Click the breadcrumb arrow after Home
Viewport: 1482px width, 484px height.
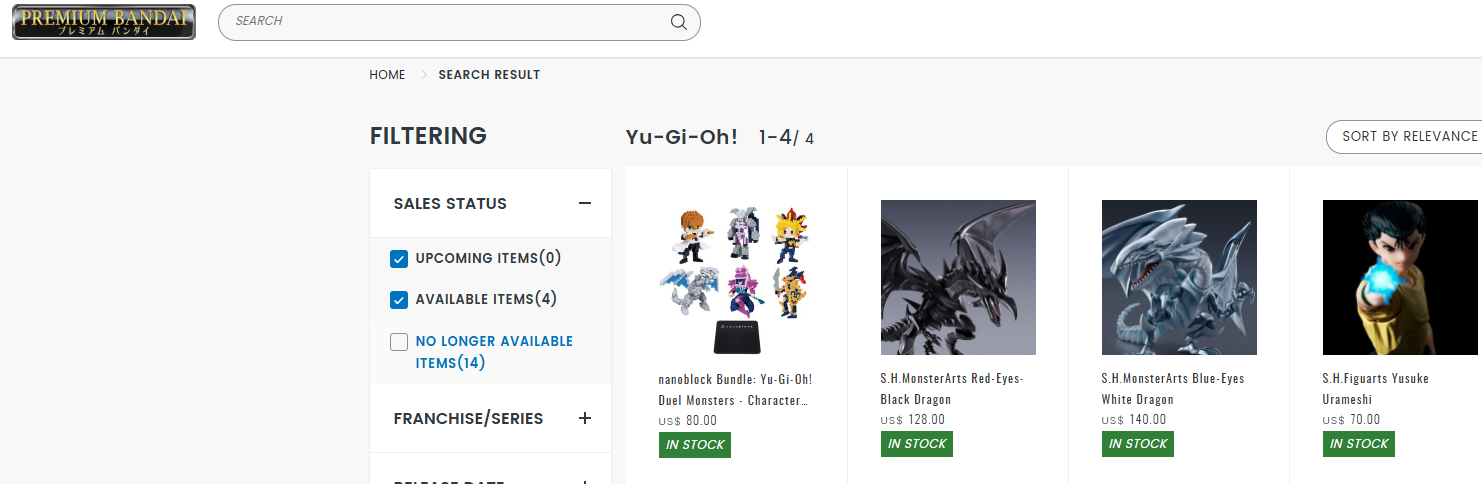click(423, 75)
